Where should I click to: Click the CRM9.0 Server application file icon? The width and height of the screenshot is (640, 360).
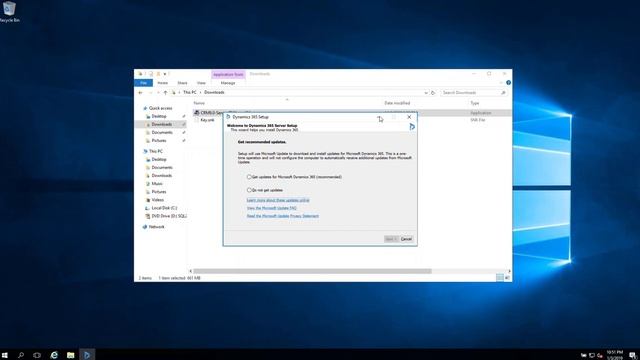[x=197, y=113]
